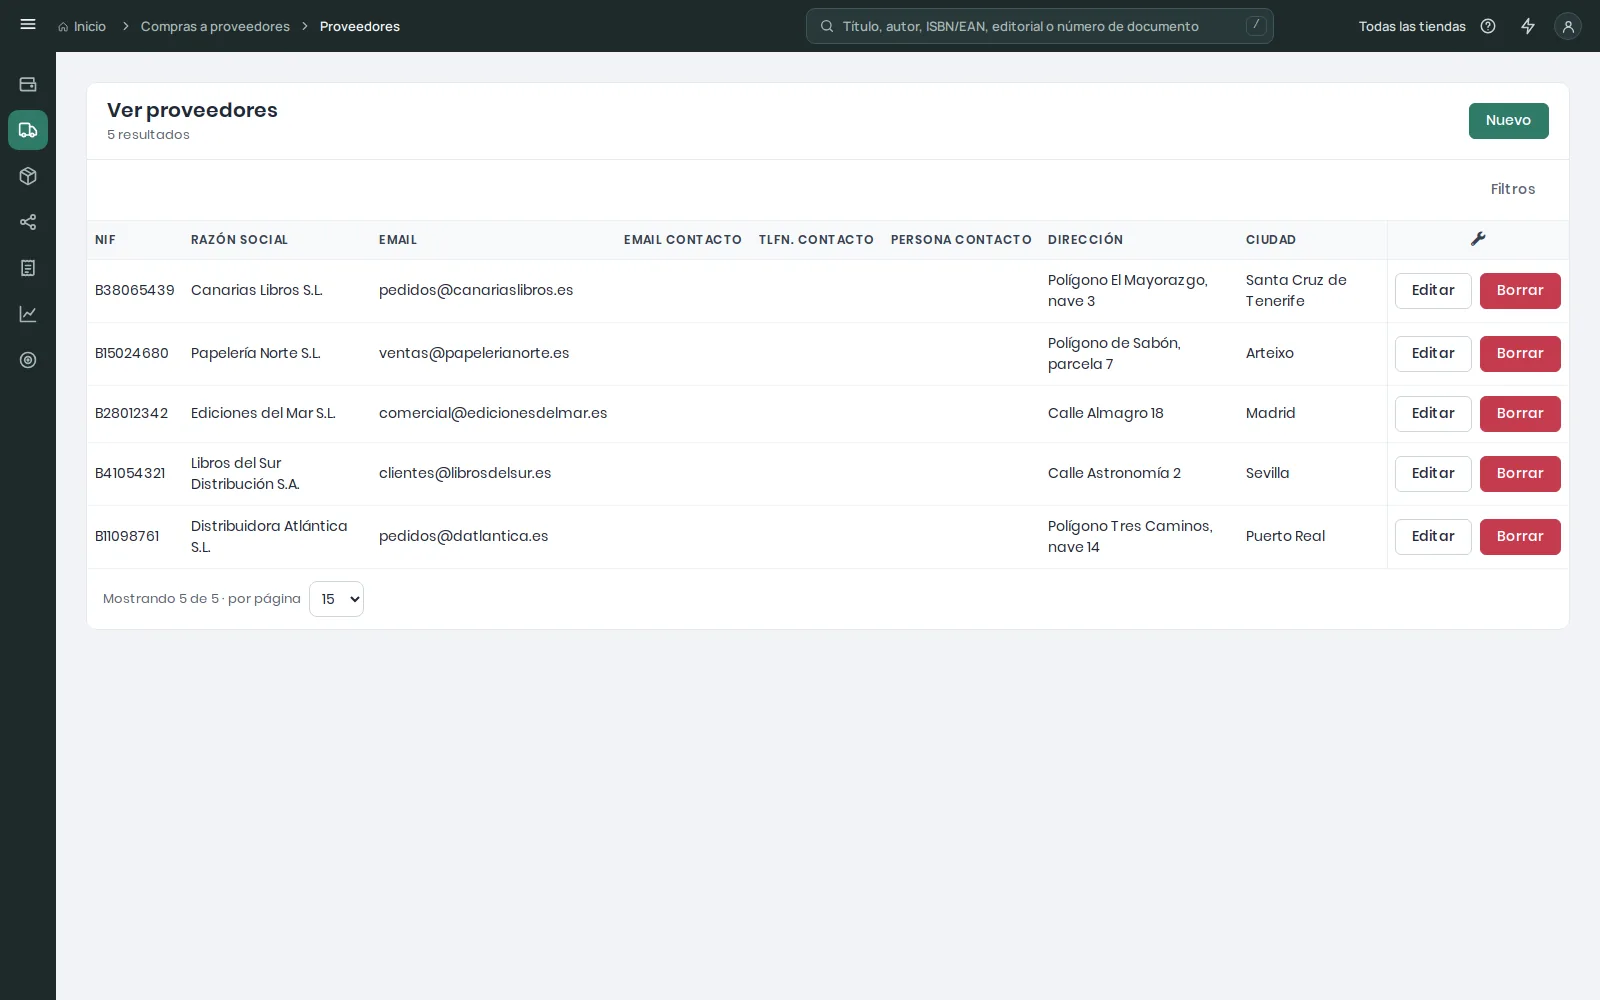The height and width of the screenshot is (1000, 1600).
Task: Edit Canarias Libros S.L. supplier
Action: click(x=1433, y=291)
